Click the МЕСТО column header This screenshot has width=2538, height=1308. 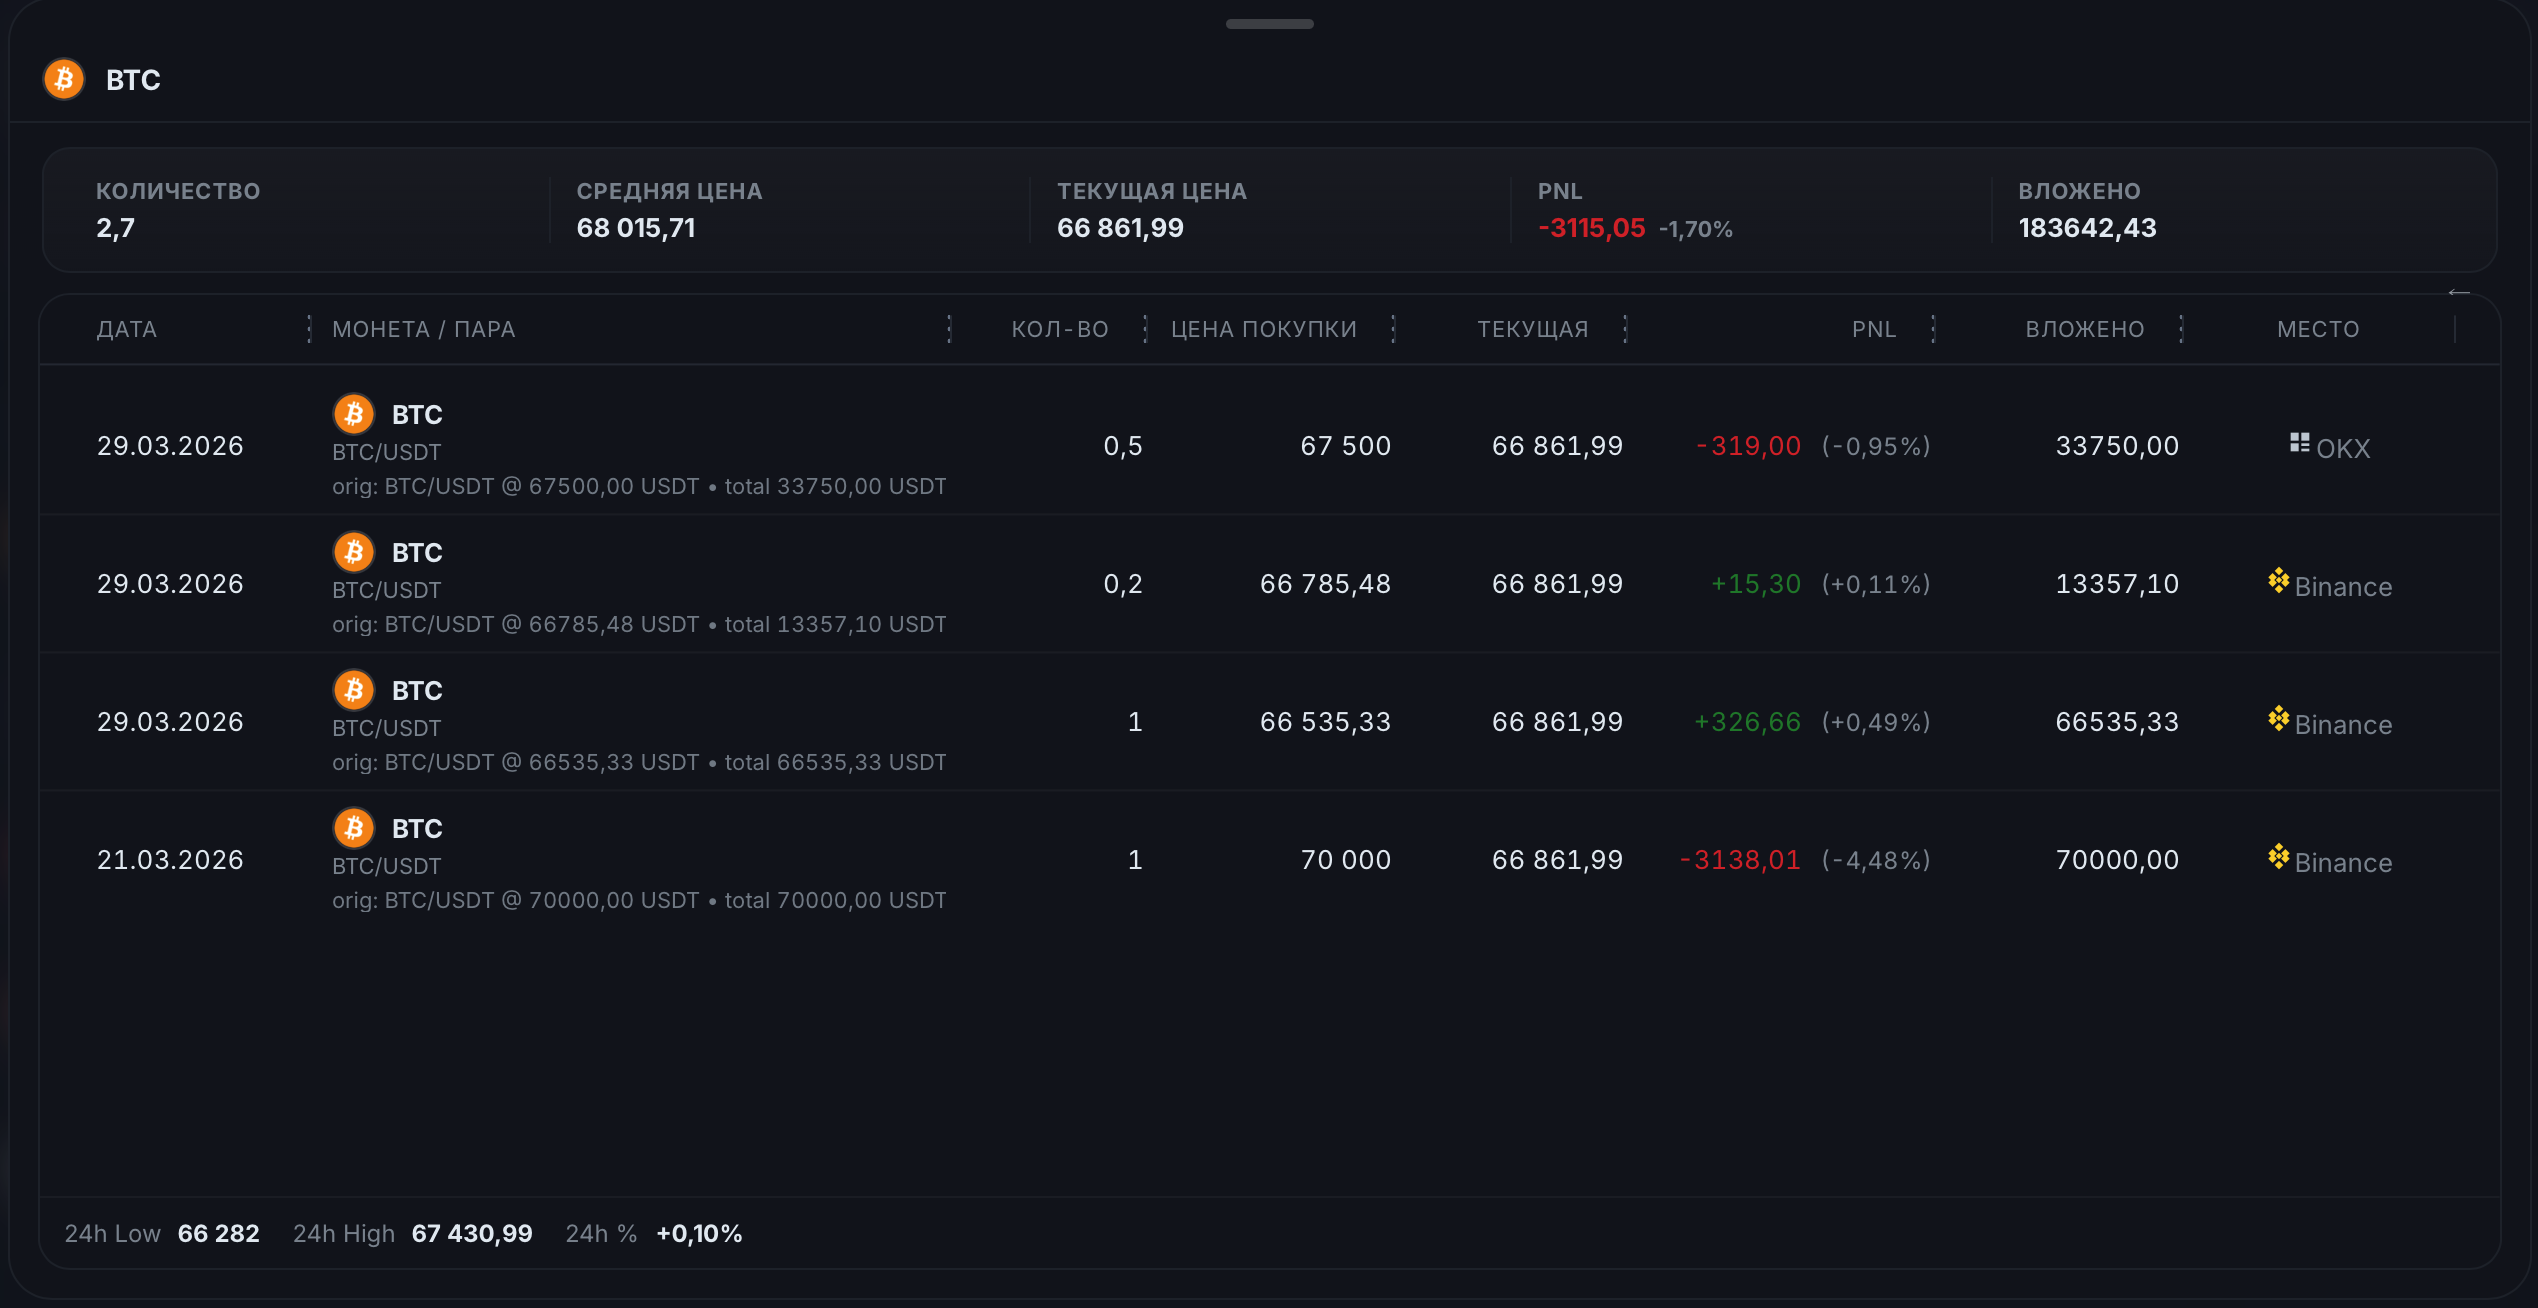(x=2317, y=329)
